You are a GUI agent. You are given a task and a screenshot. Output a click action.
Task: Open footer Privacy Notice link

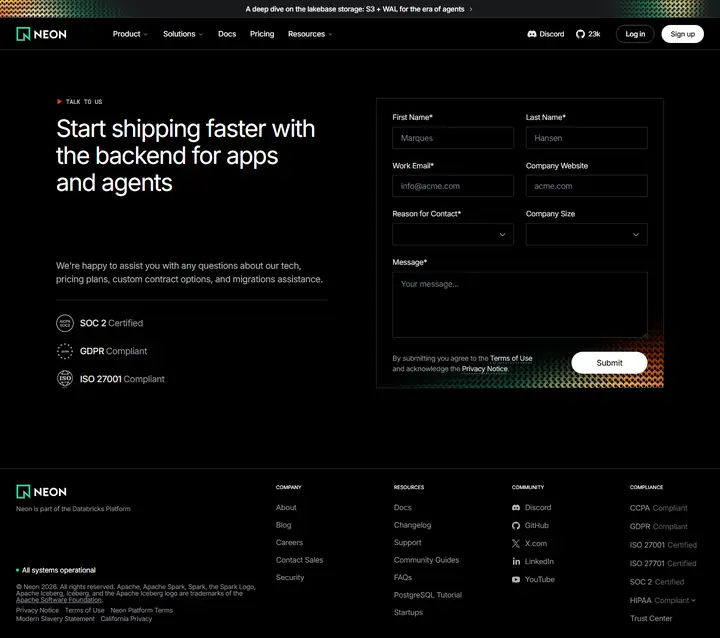click(37, 610)
